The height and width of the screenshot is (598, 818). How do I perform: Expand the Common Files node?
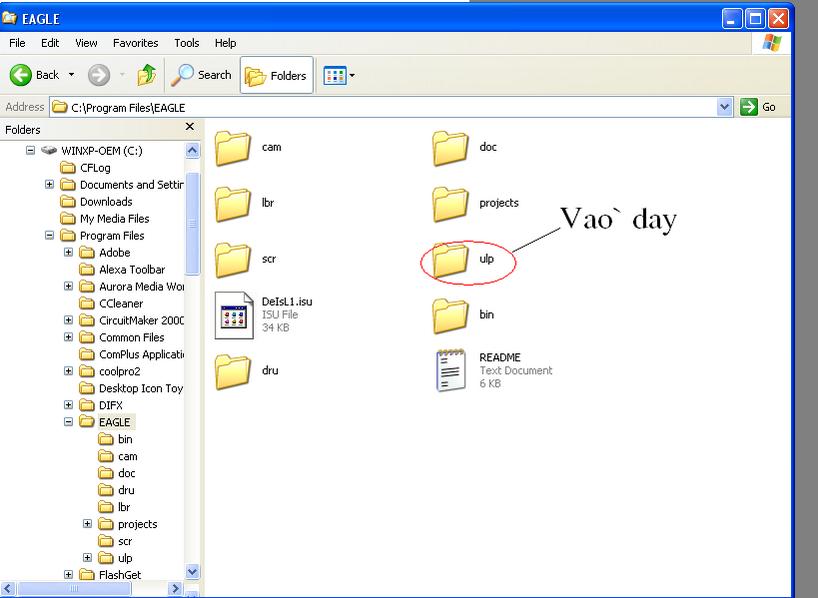68,337
